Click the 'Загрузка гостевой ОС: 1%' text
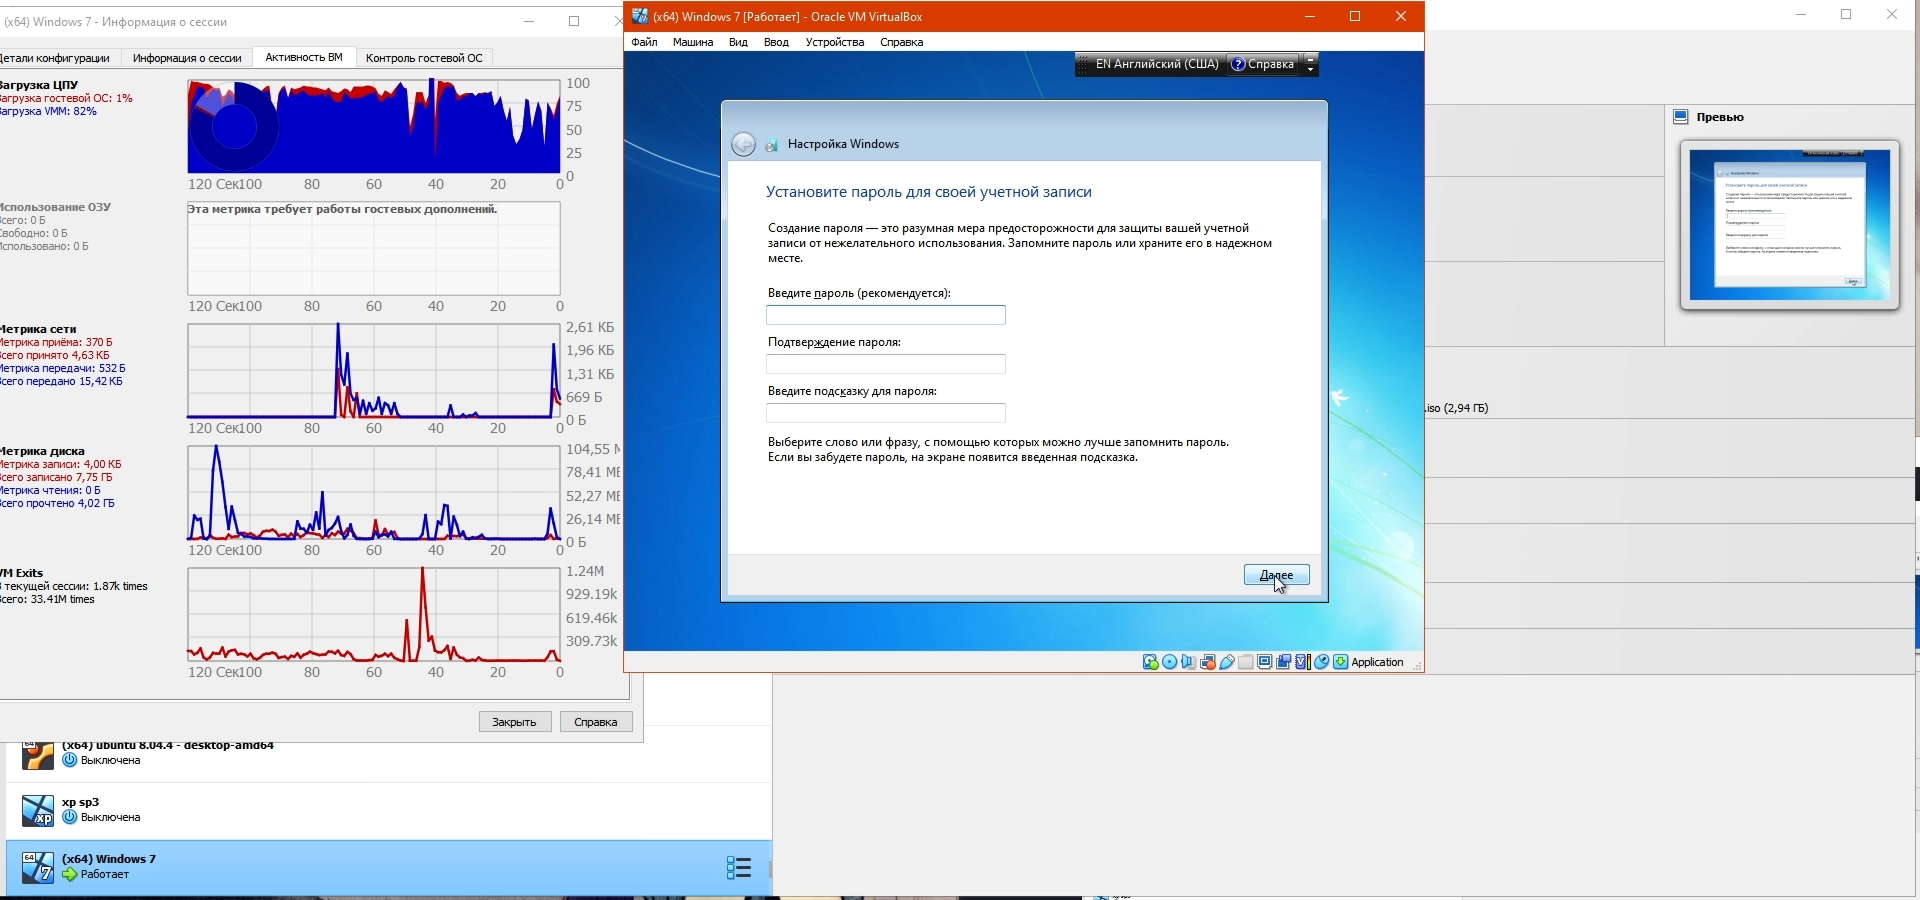The height and width of the screenshot is (900, 1920). (67, 98)
